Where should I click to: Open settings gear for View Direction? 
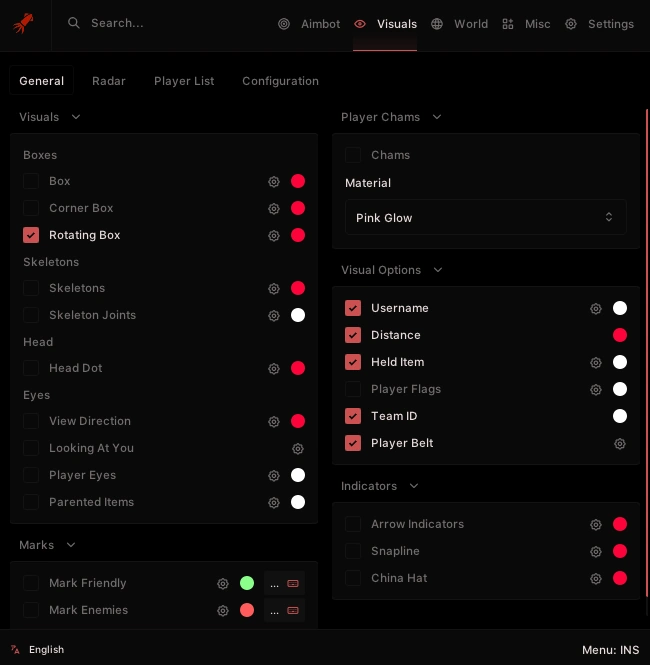(274, 422)
